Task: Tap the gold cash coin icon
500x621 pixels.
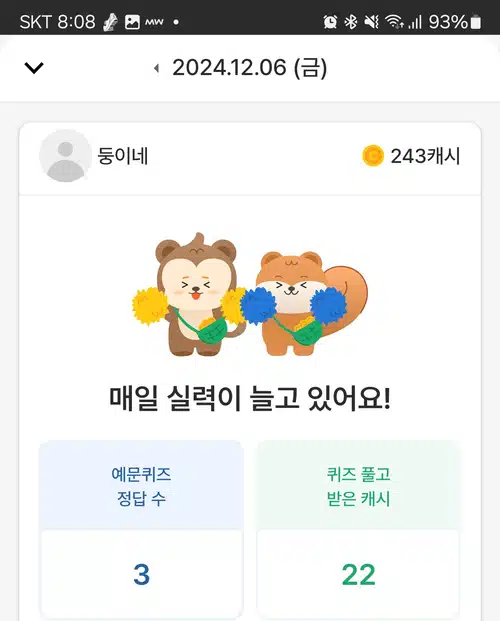Action: pyautogui.click(x=373, y=156)
